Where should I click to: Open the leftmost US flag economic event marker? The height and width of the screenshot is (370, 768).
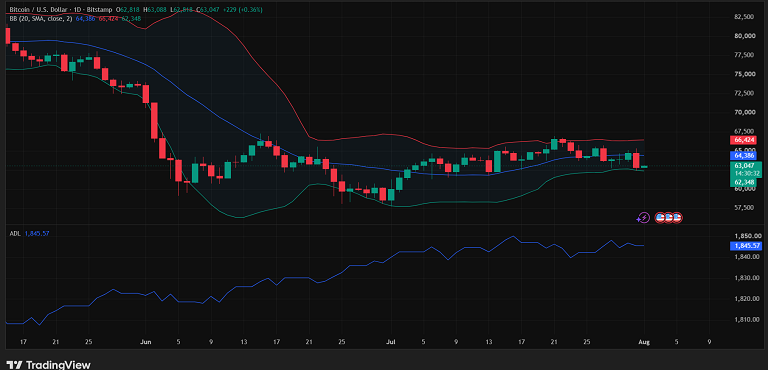(661, 217)
